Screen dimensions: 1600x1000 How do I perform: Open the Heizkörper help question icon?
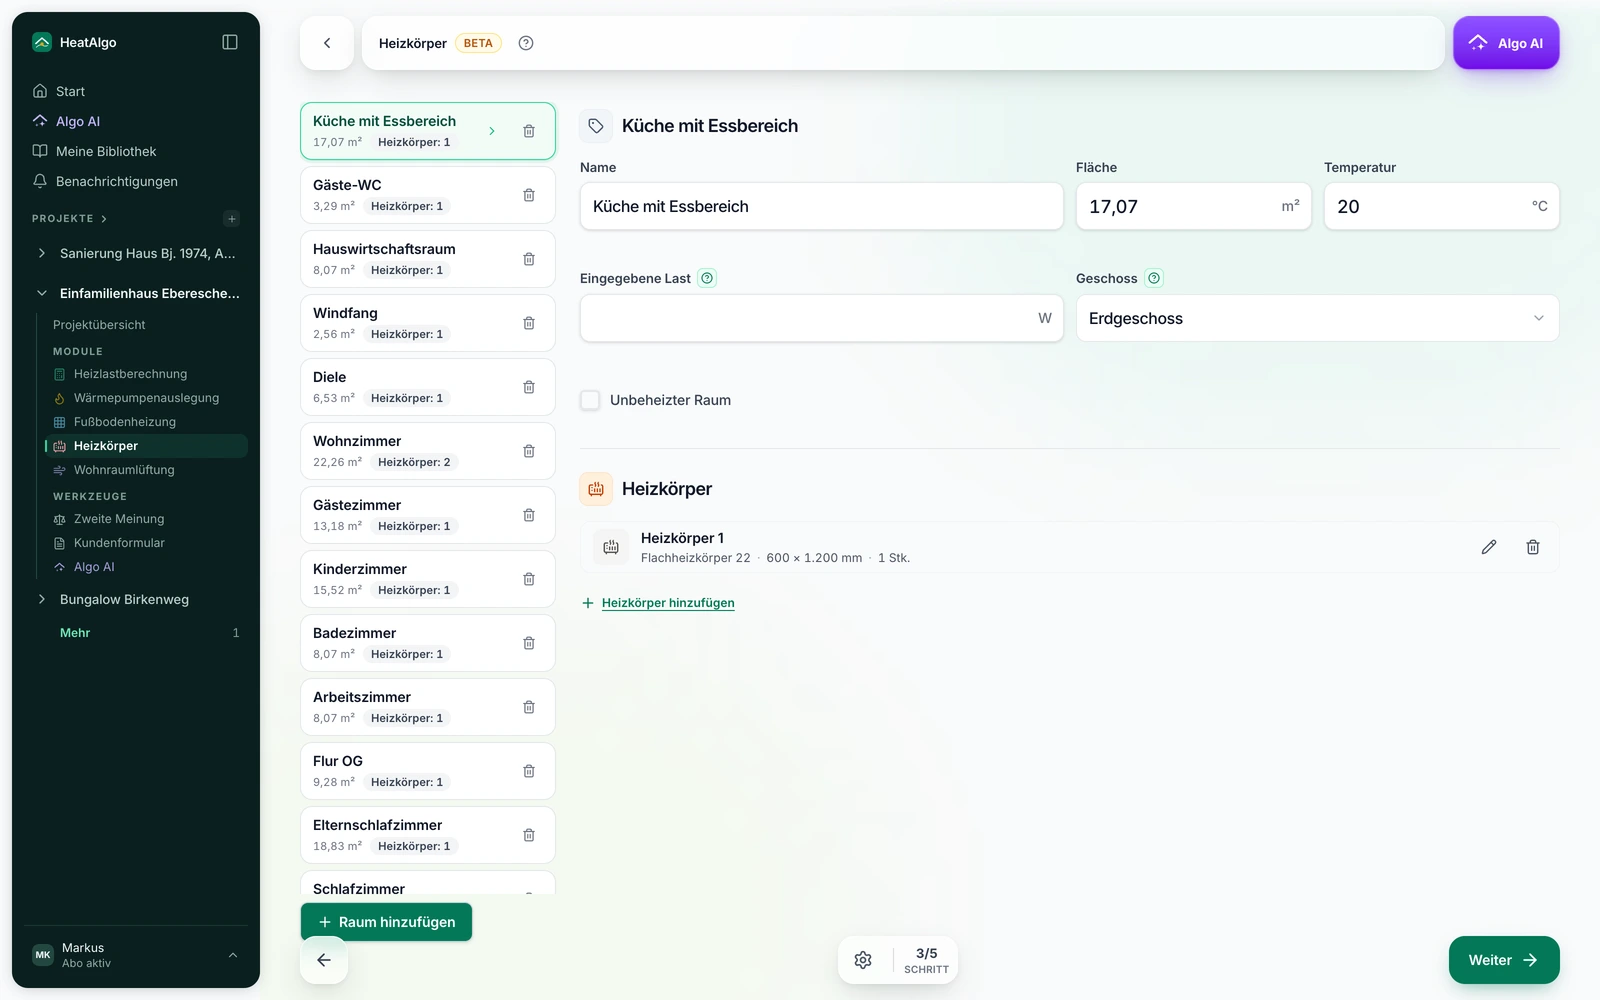(526, 43)
